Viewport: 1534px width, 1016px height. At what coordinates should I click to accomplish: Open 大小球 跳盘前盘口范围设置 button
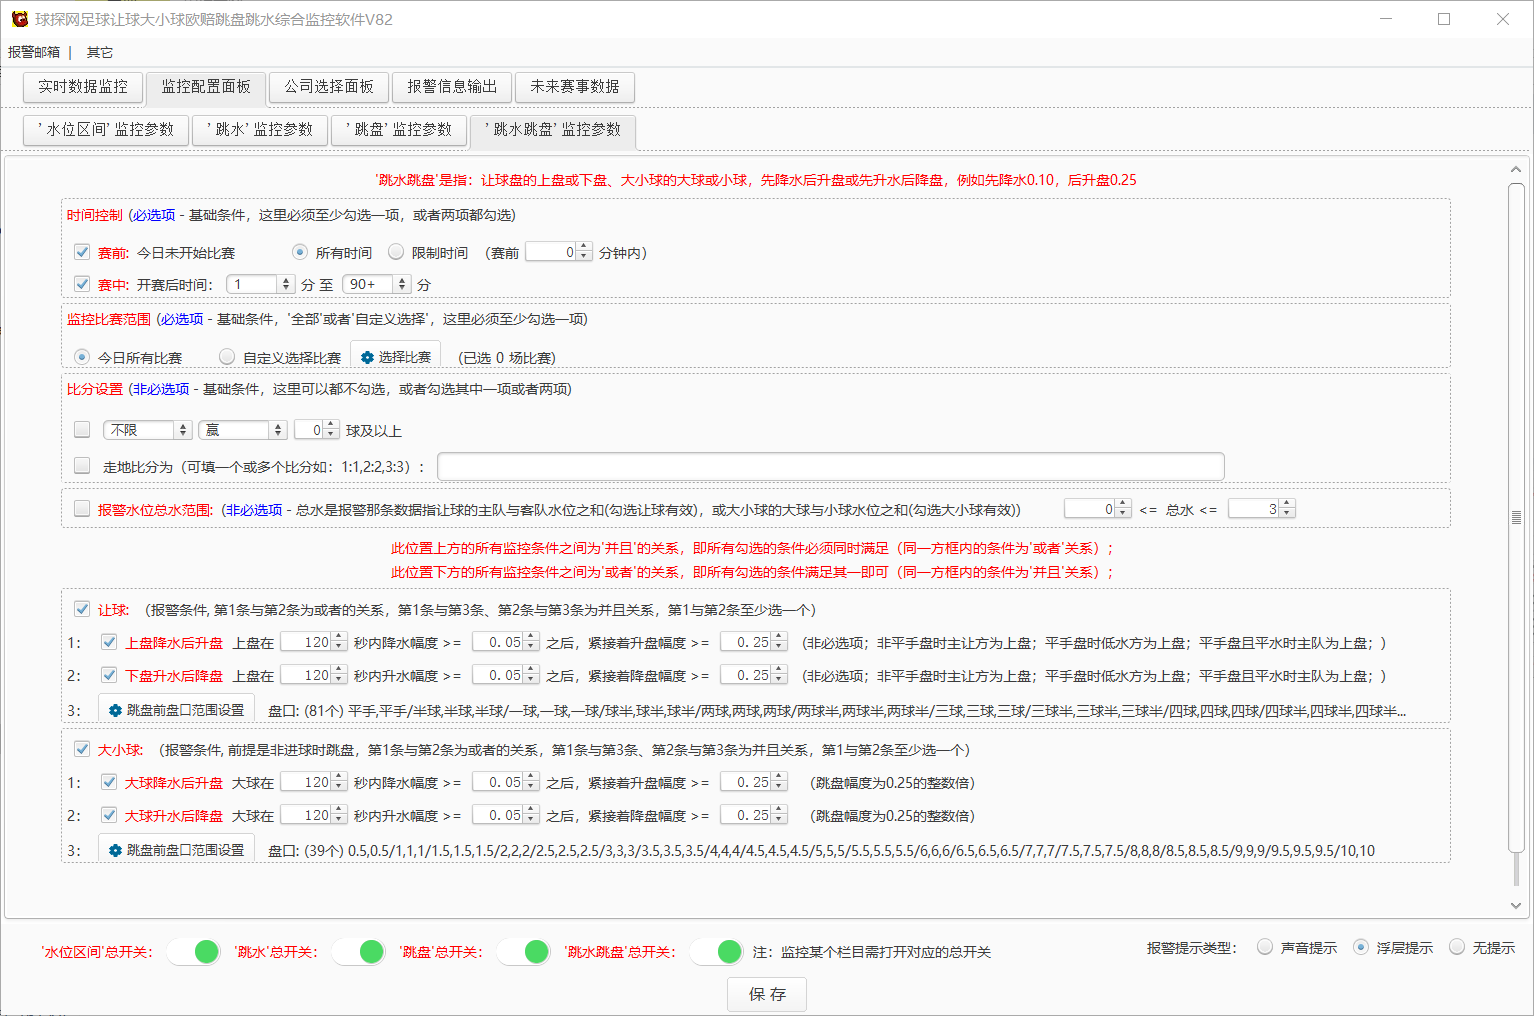click(x=176, y=850)
